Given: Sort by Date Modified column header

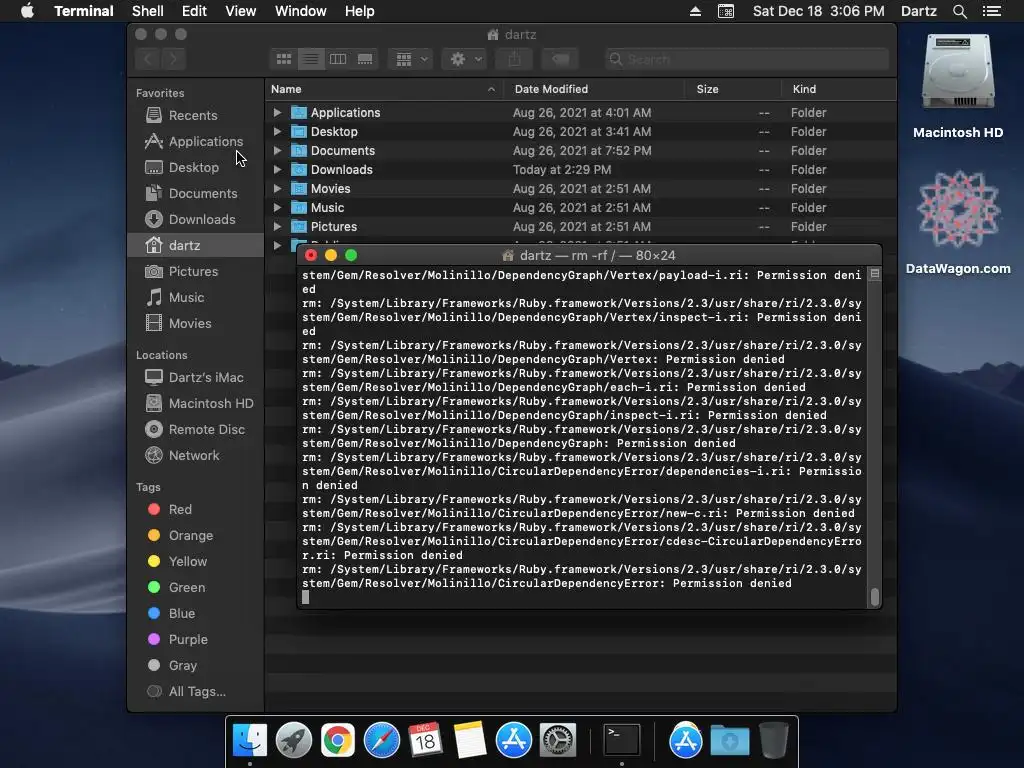Looking at the screenshot, I should point(594,89).
